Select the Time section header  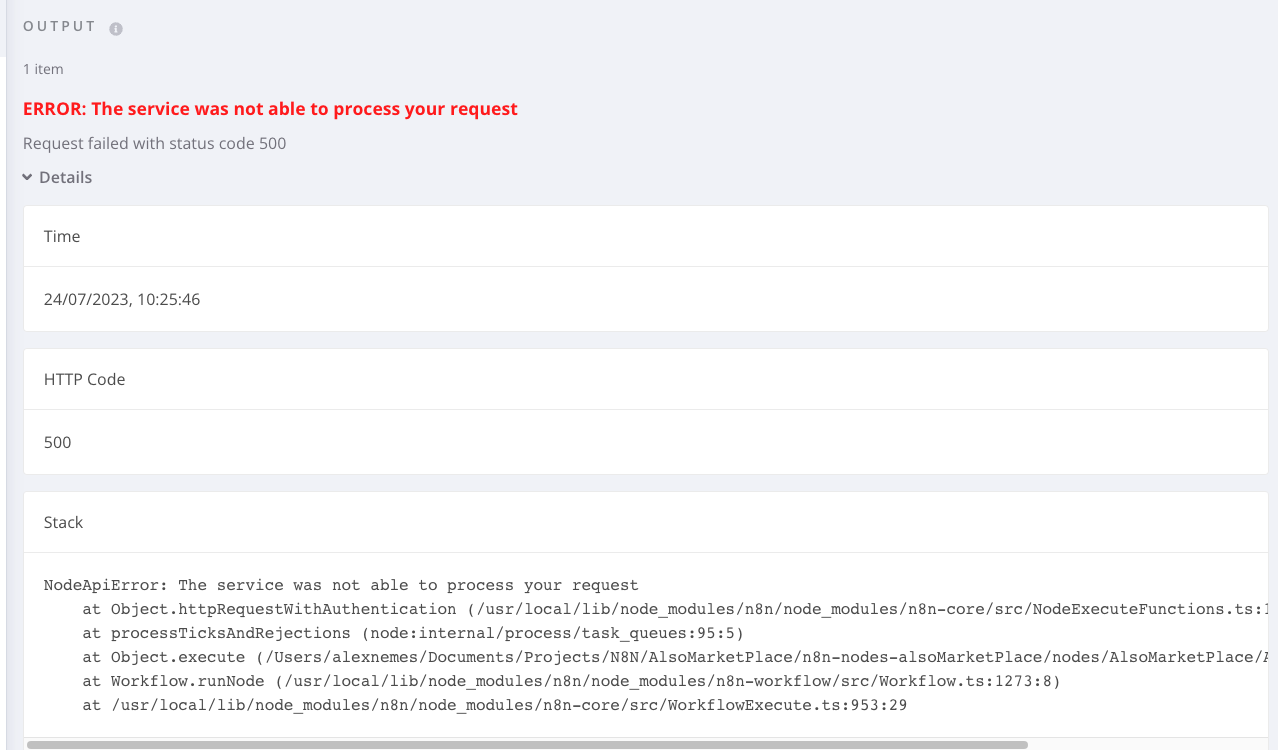(x=62, y=236)
